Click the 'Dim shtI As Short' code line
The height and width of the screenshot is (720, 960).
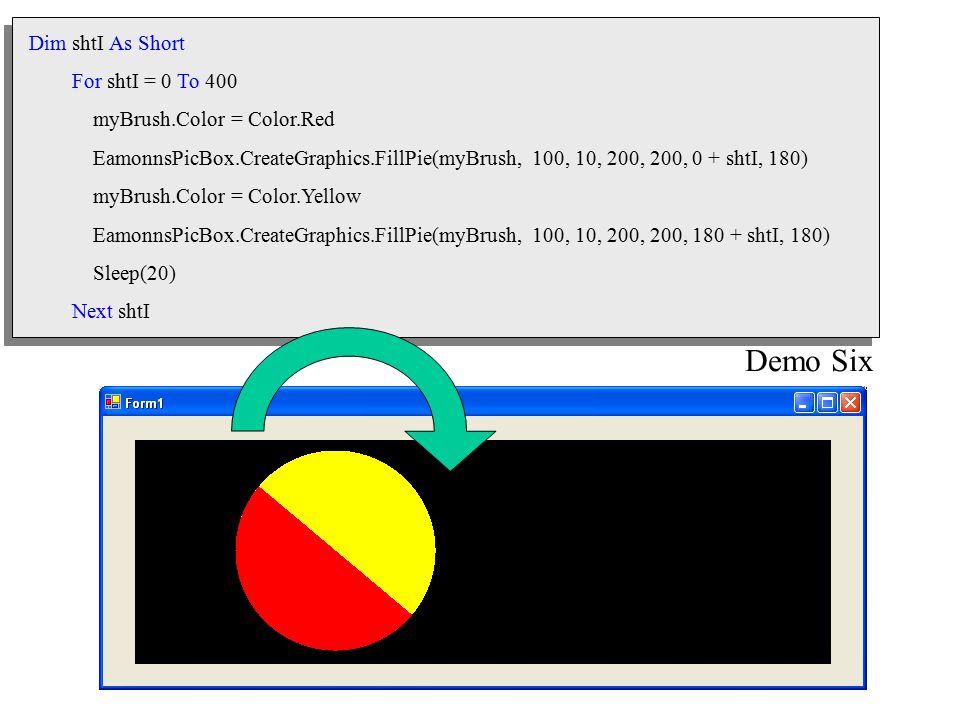point(107,43)
